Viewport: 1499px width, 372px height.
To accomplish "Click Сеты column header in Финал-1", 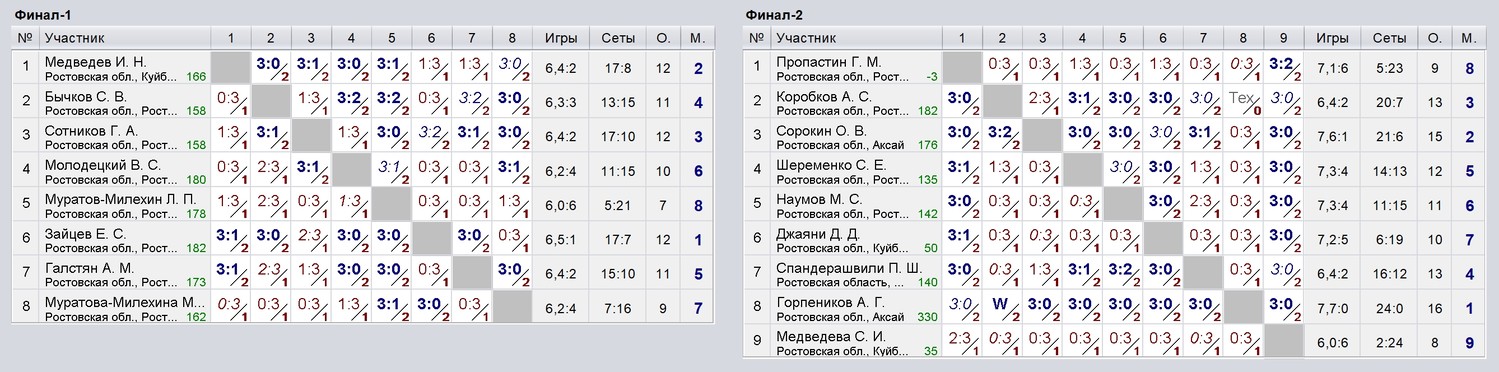I will tap(618, 38).
